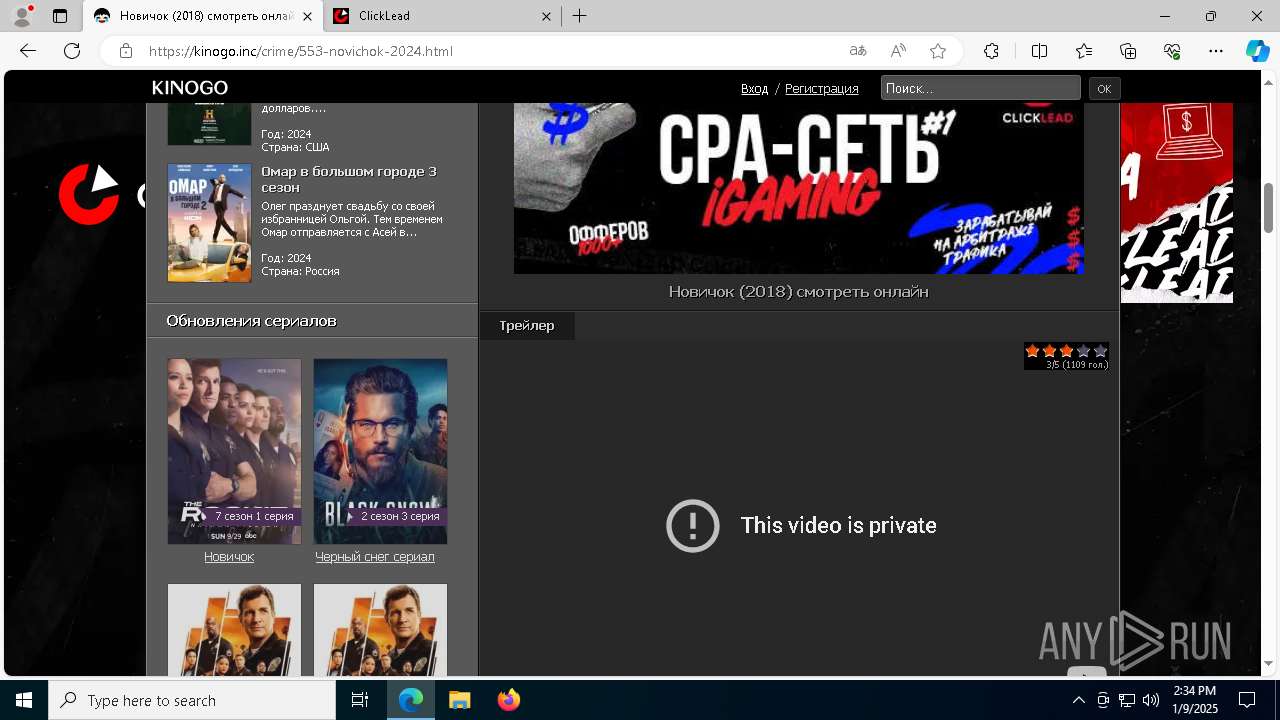The width and height of the screenshot is (1280, 720).
Task: Refresh the current page
Action: (x=72, y=51)
